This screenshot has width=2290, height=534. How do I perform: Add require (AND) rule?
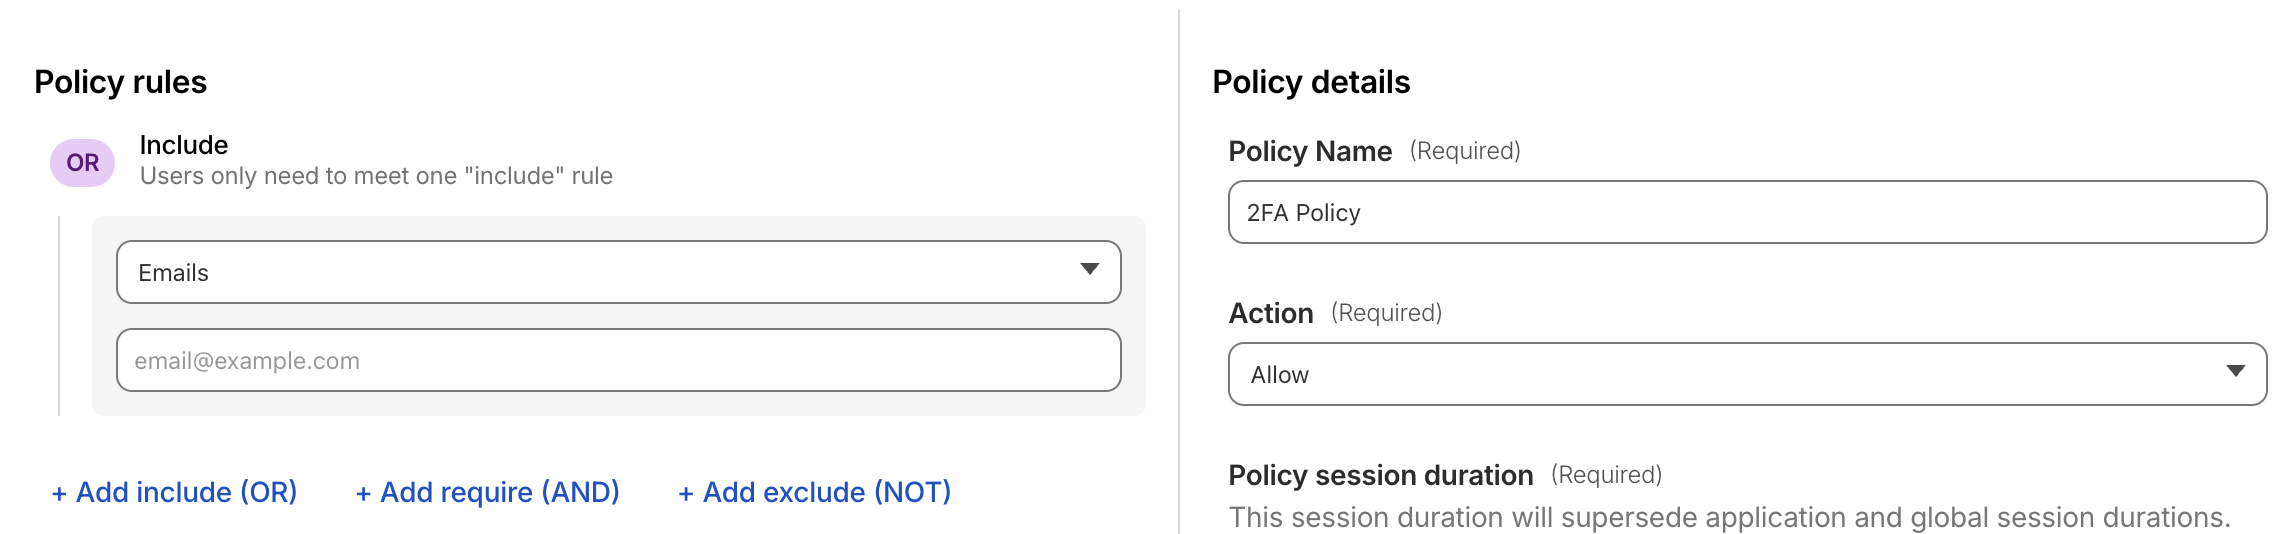click(x=500, y=492)
